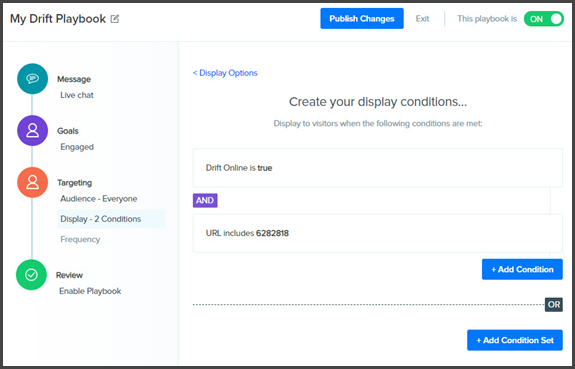
Task: Click the Goals step heading
Action: (68, 131)
